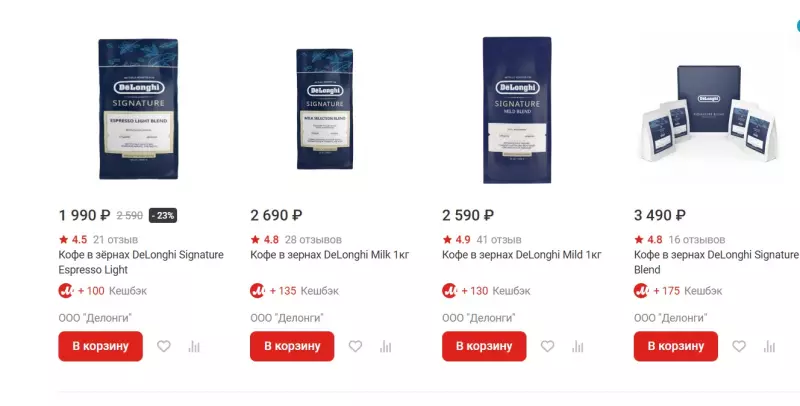Viewport: 800px width, 406px height.
Task: Favorite the DeLonghi Milk 1кг coffee
Action: click(x=356, y=346)
